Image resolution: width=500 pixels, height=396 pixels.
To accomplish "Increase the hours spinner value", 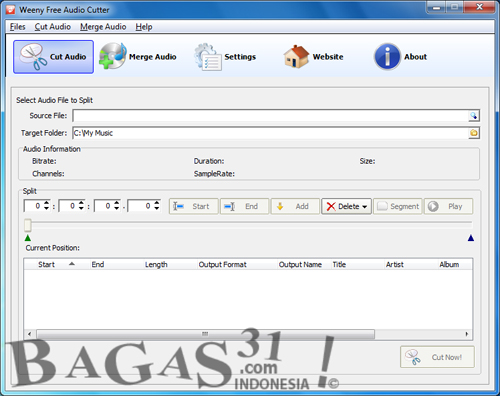I will click(x=46, y=203).
